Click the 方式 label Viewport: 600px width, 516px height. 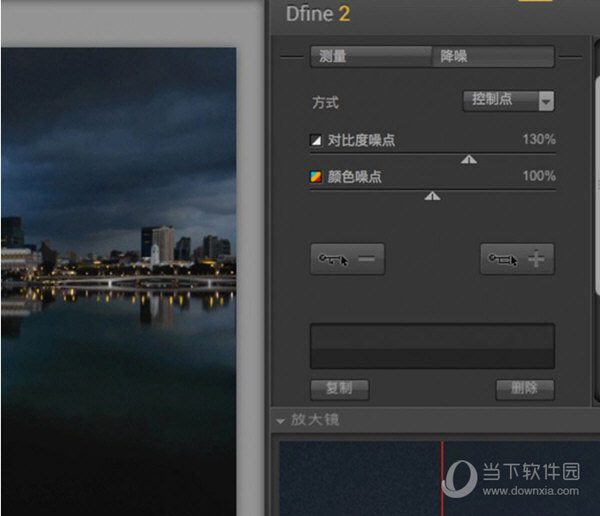325,103
